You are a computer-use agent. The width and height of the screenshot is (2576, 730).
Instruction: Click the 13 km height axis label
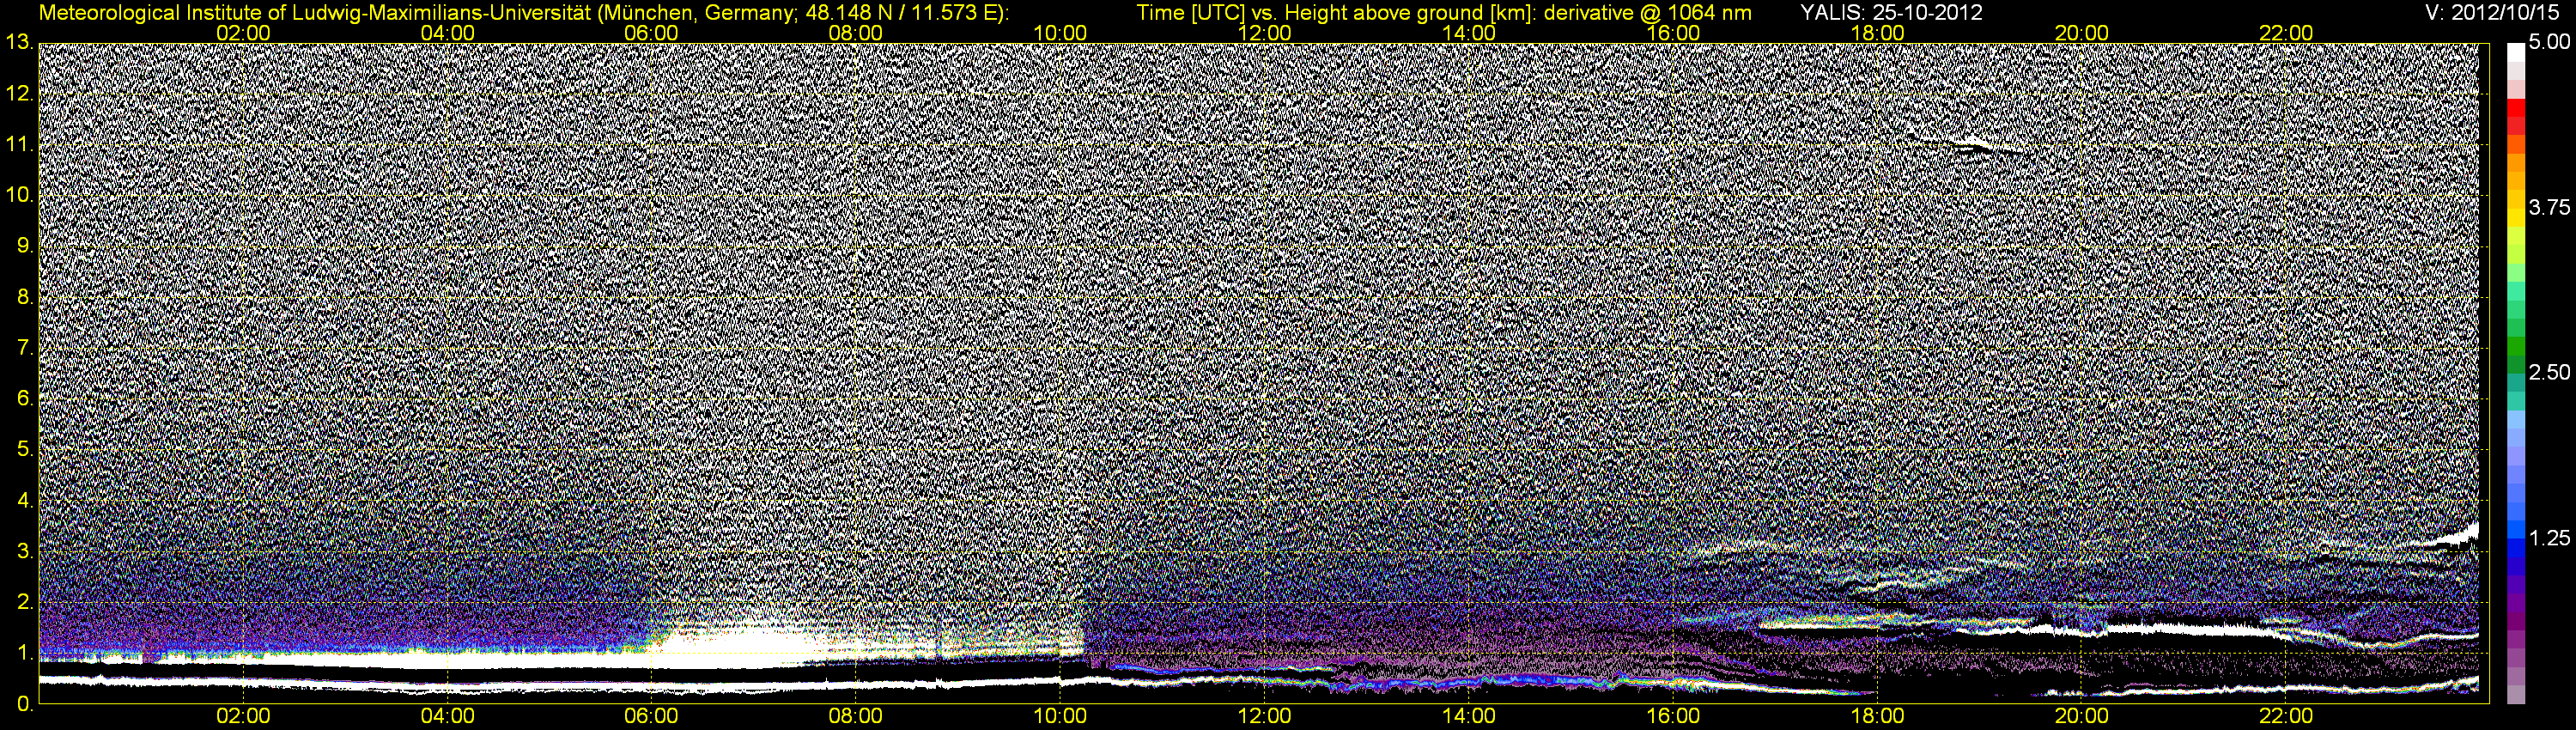(x=18, y=42)
